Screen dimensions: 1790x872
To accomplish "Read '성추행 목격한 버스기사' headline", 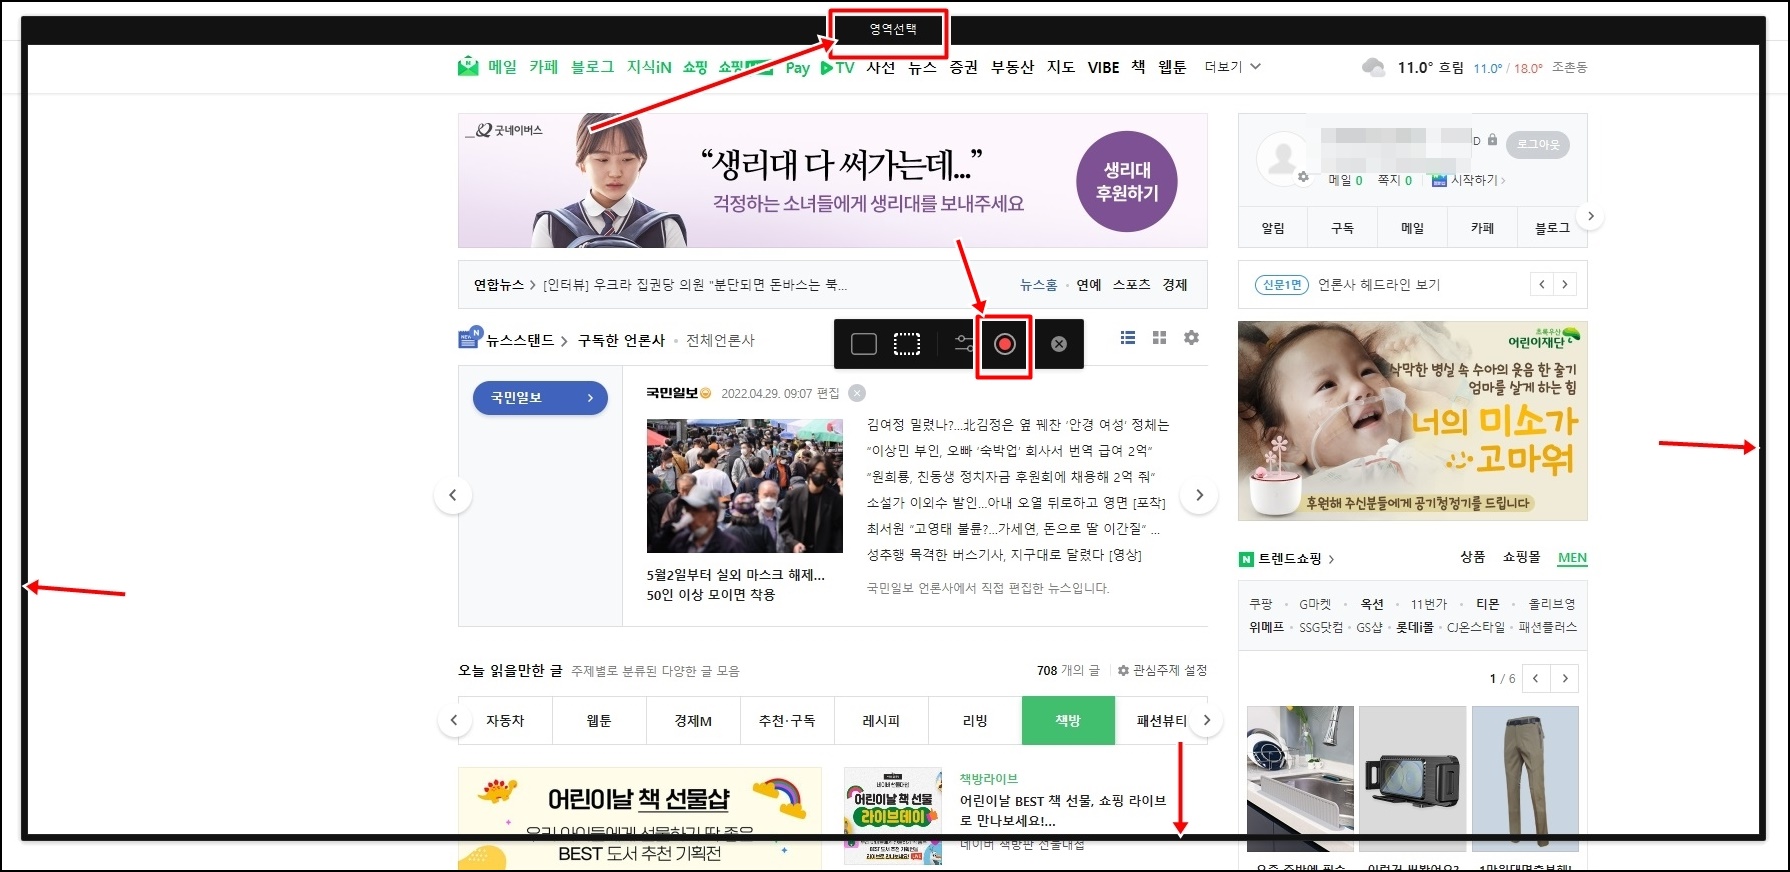I will click(x=1004, y=554).
